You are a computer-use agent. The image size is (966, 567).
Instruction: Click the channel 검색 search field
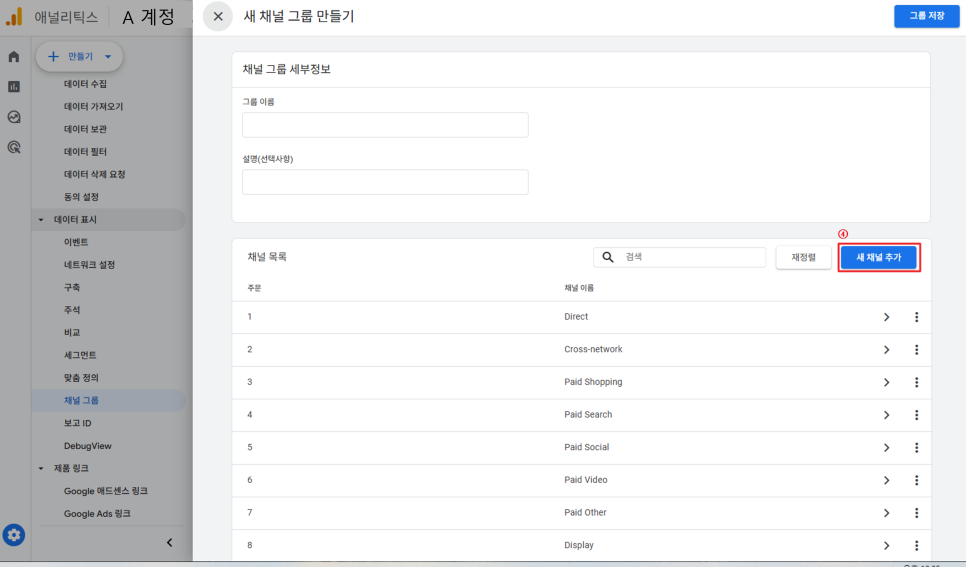[680, 257]
